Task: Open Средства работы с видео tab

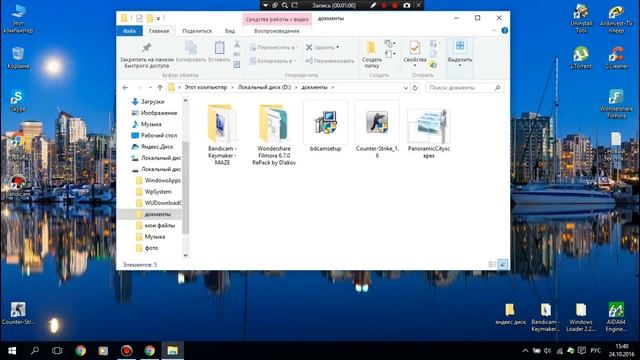Action: (x=277, y=19)
